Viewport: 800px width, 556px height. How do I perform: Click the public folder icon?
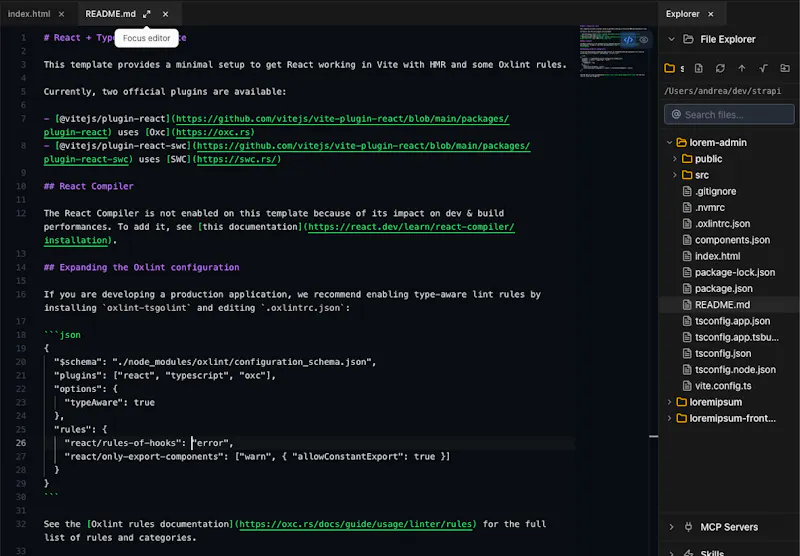click(x=687, y=159)
